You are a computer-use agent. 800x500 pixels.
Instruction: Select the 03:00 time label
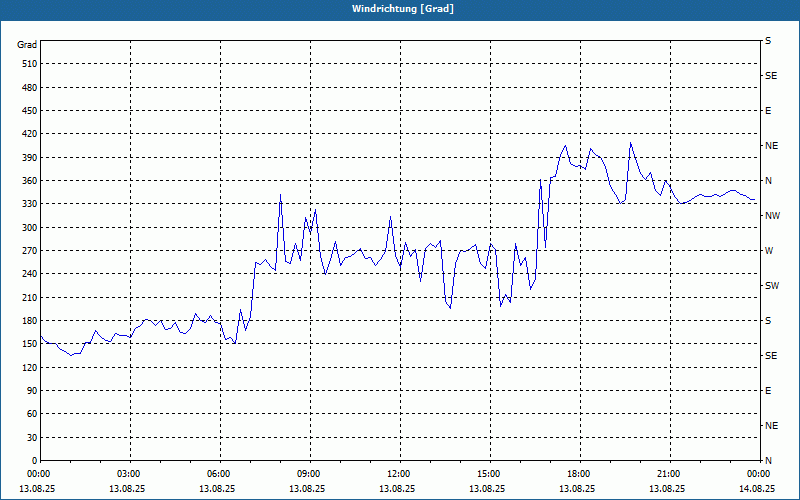coord(131,473)
